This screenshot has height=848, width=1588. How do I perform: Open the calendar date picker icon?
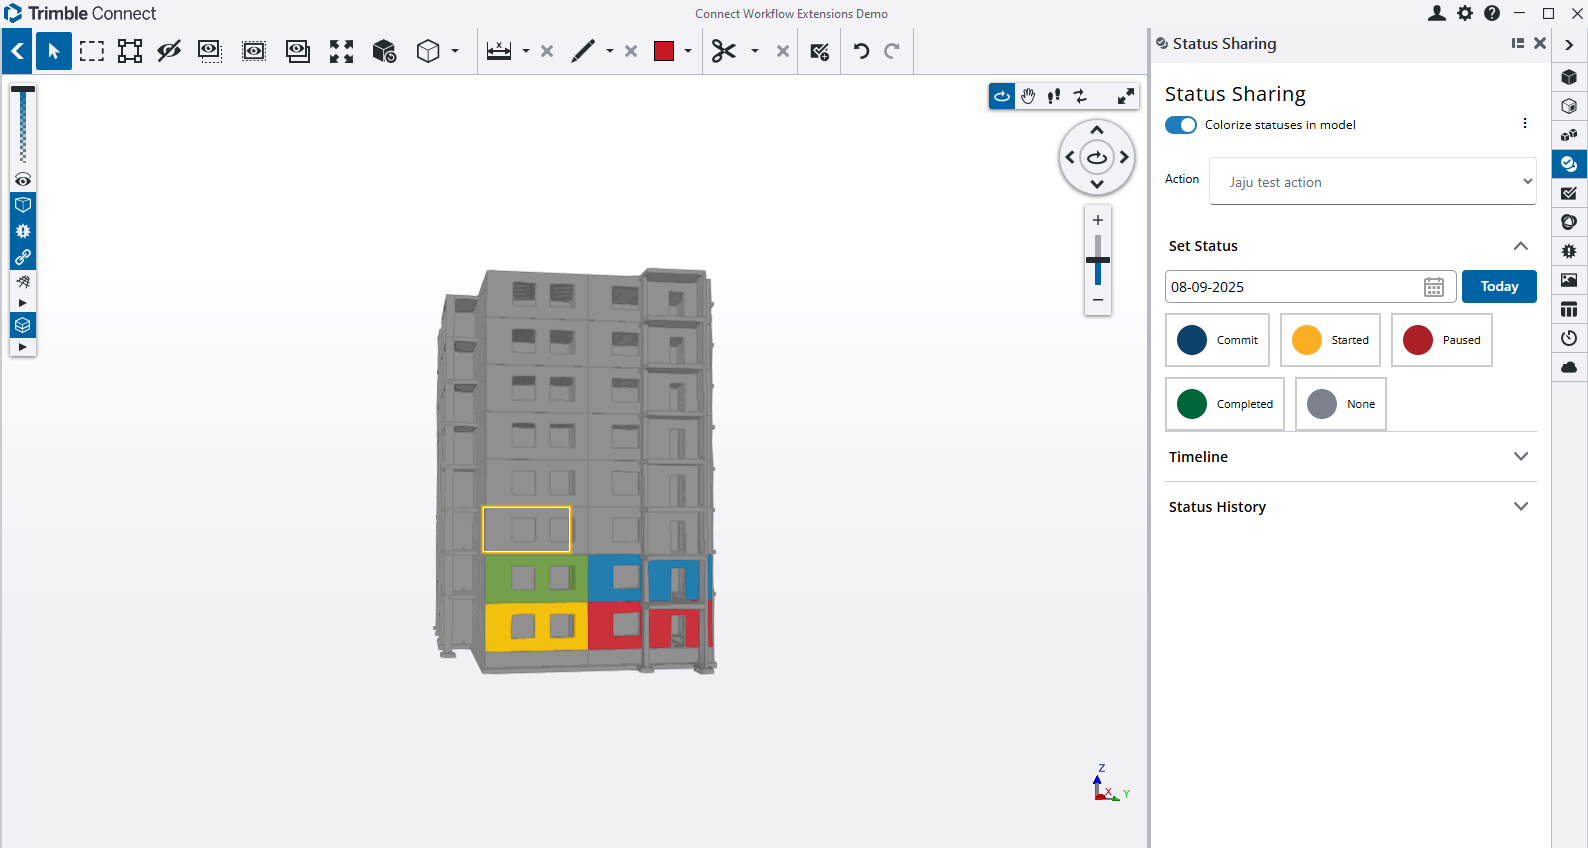[1433, 287]
